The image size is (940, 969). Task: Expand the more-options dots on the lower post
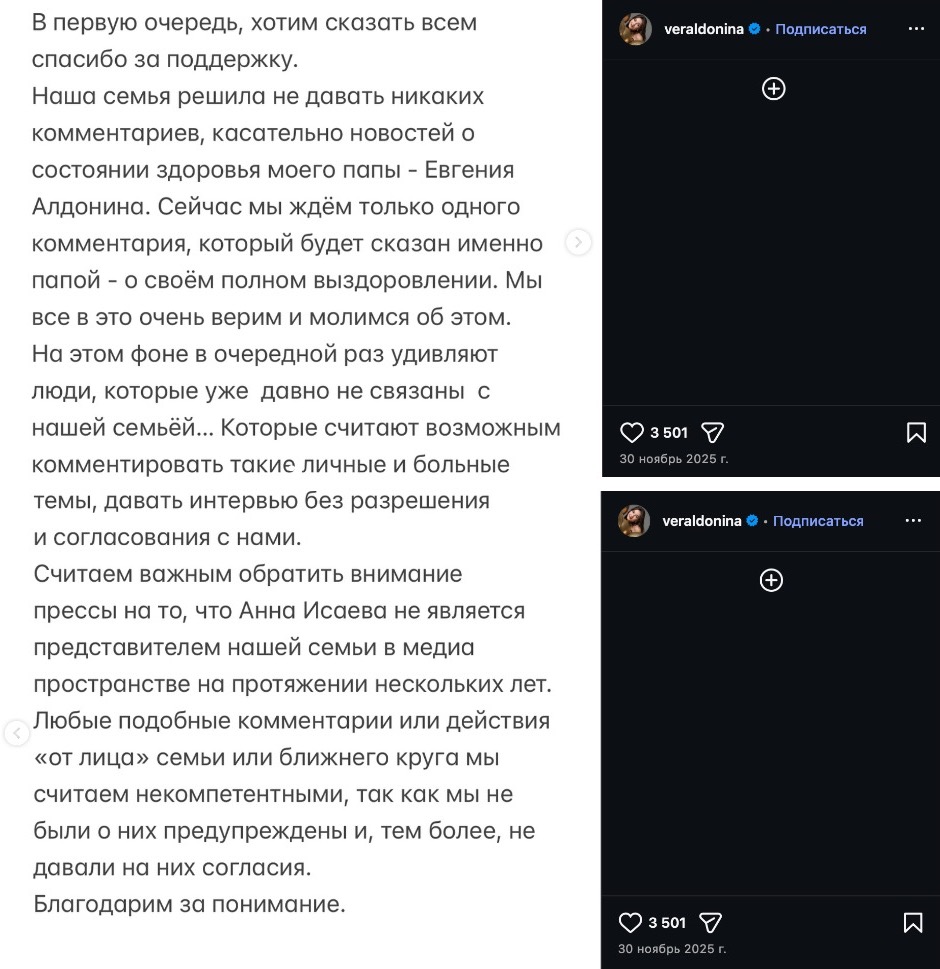coord(913,521)
